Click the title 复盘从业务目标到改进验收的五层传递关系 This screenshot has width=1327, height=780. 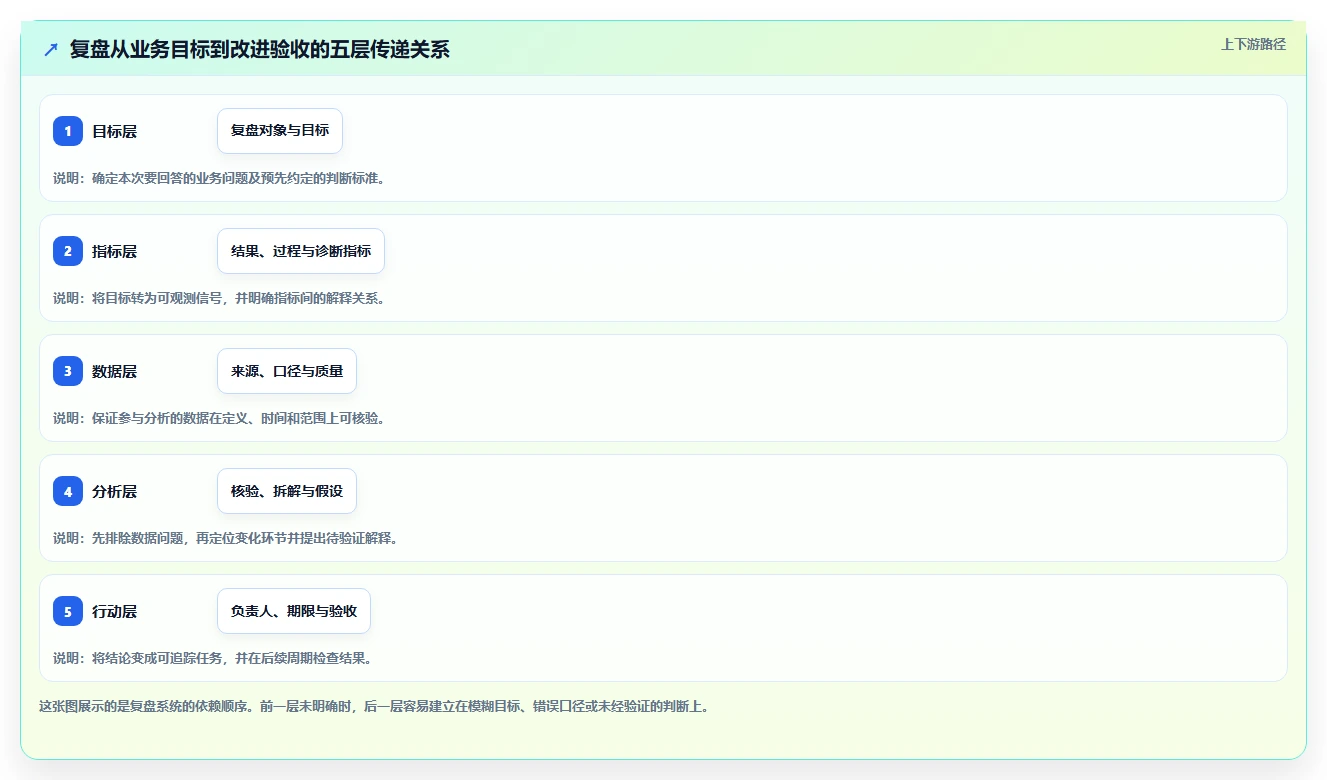260,49
